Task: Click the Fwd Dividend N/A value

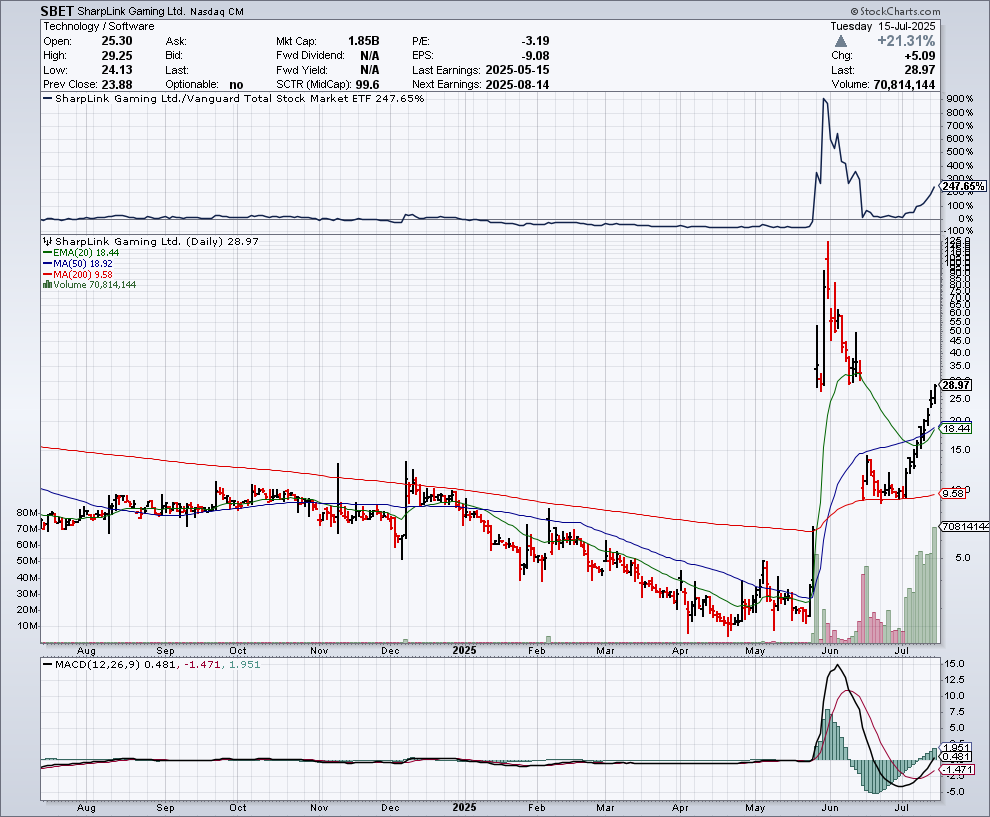Action: pos(370,56)
